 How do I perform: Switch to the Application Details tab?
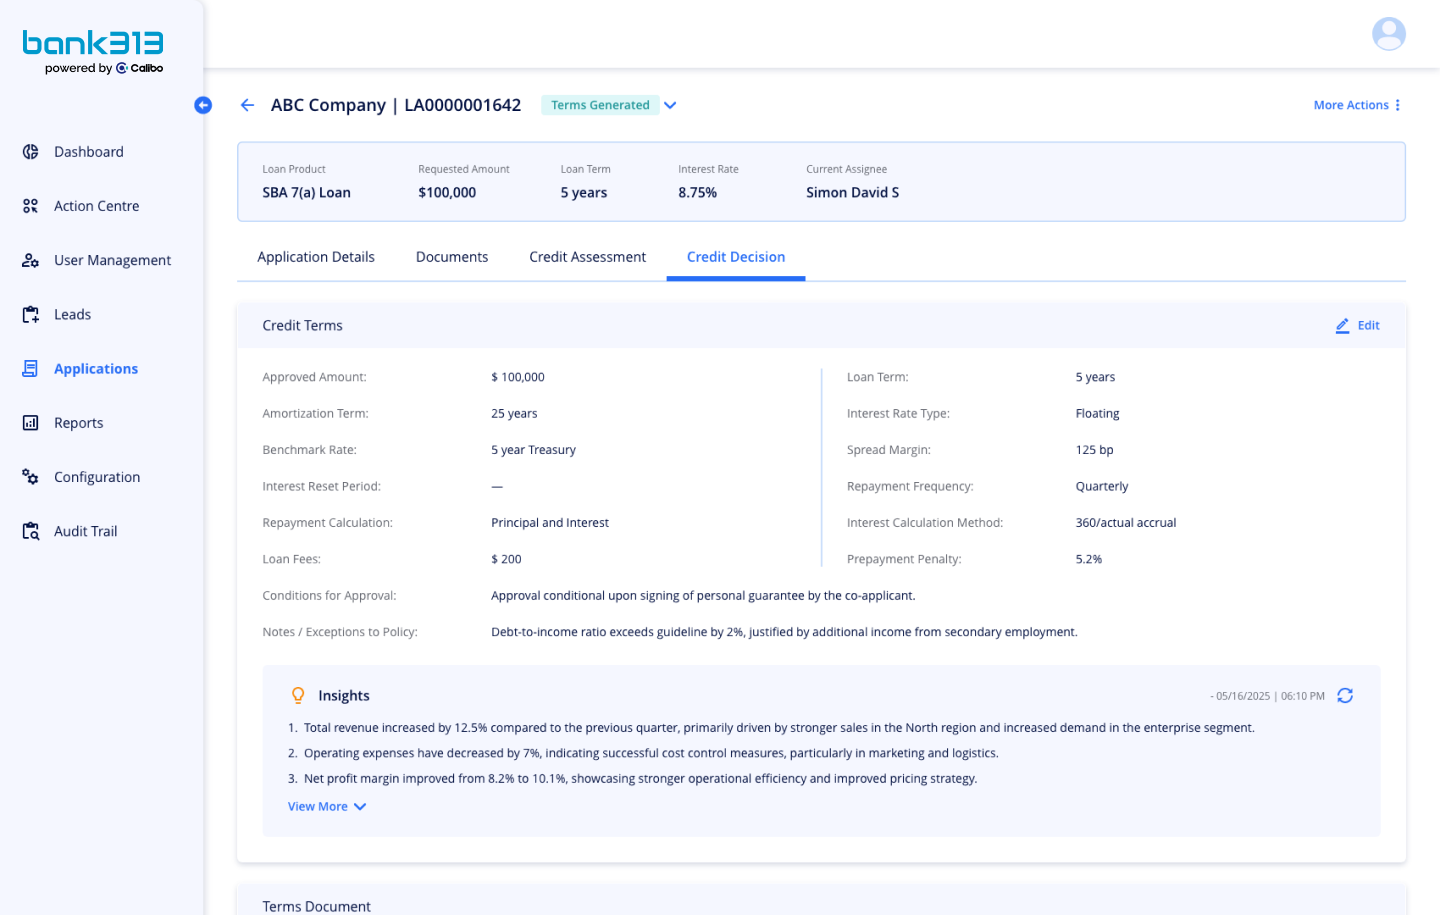pos(316,257)
